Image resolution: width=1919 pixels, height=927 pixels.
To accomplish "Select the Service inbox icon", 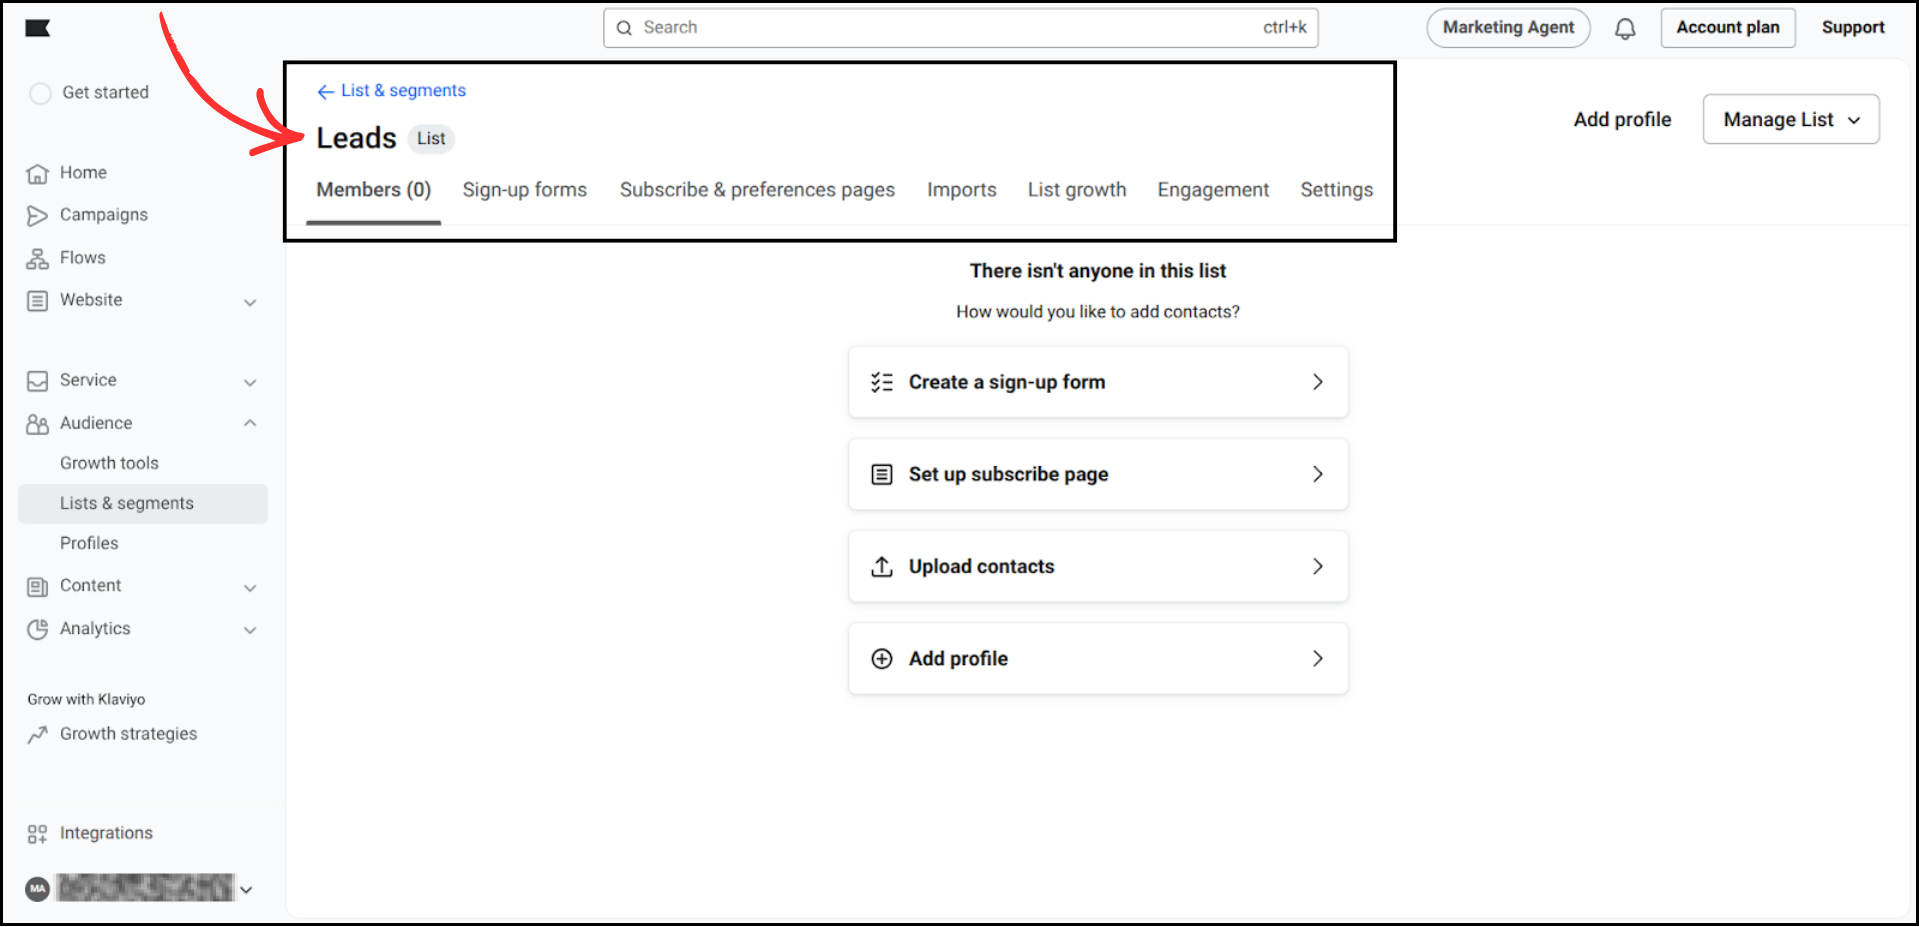I will [37, 380].
